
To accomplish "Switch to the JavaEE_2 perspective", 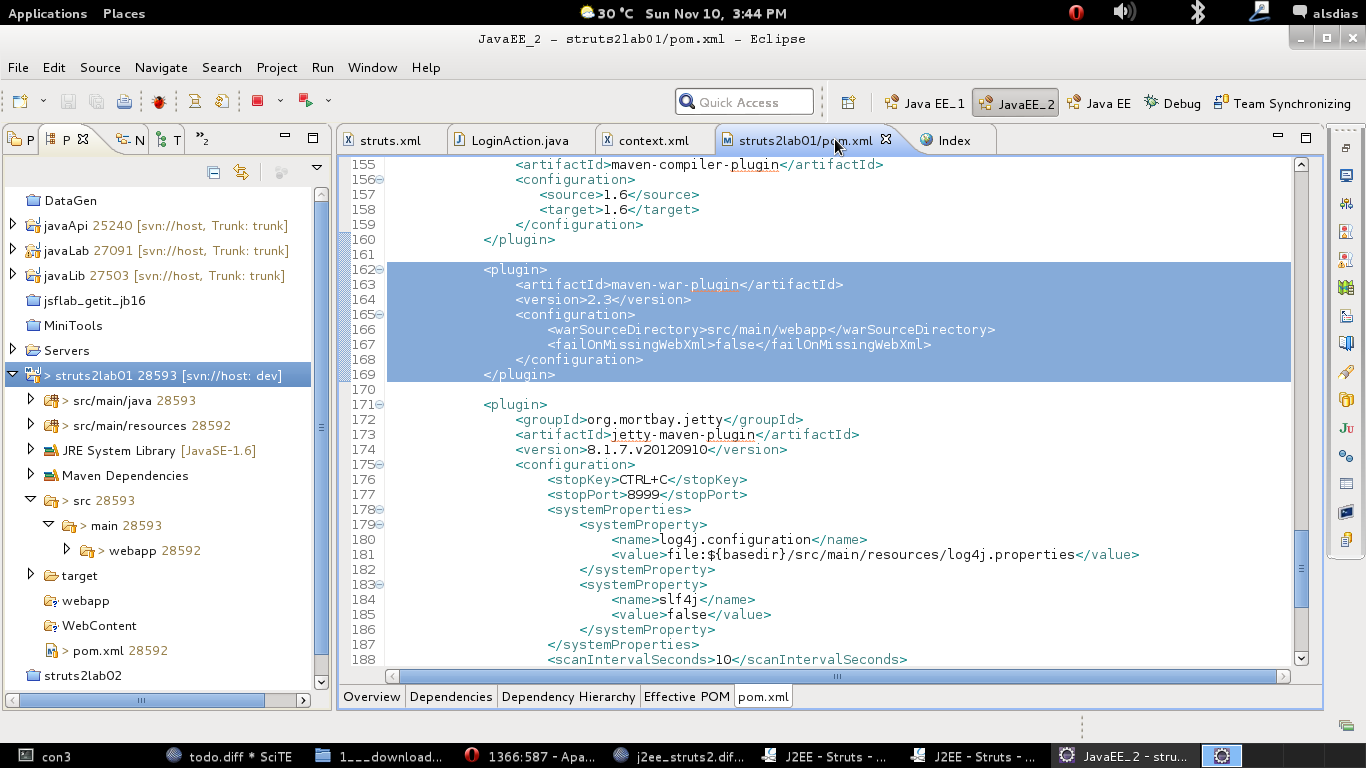I will click(x=1016, y=103).
